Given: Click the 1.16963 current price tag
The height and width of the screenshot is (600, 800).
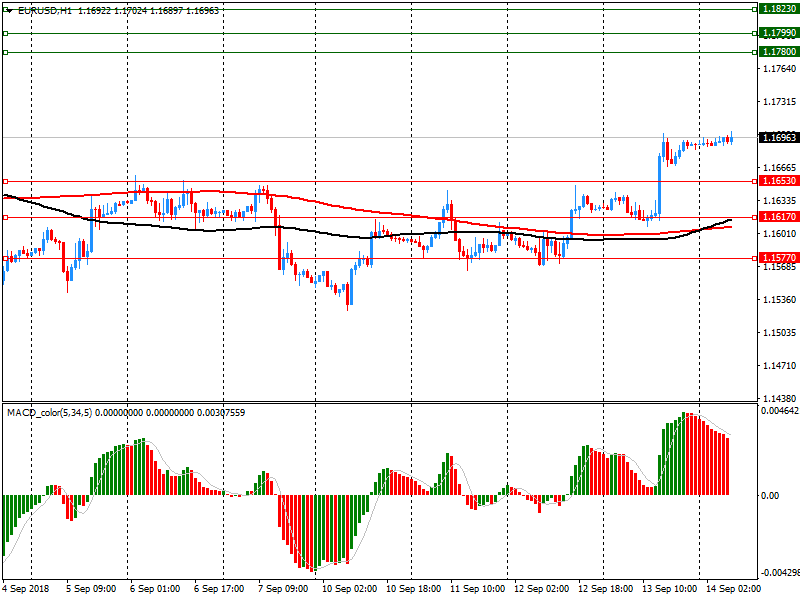Looking at the screenshot, I should pyautogui.click(x=779, y=137).
